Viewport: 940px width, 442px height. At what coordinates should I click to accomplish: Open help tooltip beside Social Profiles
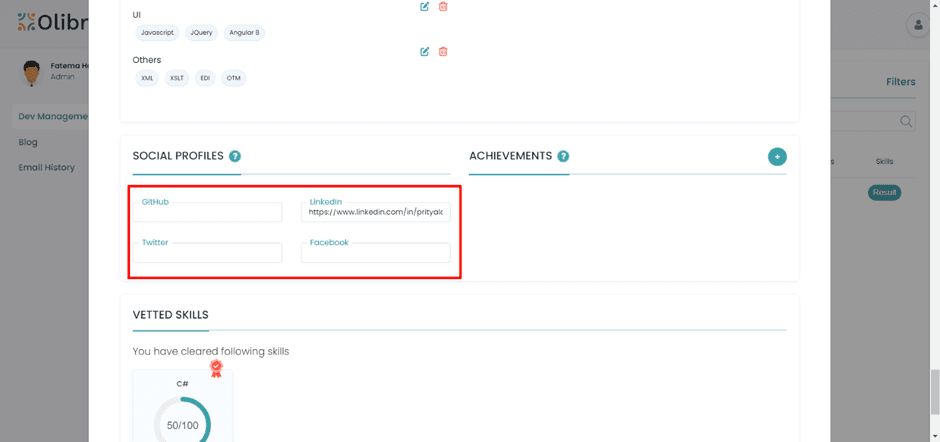pyautogui.click(x=235, y=156)
